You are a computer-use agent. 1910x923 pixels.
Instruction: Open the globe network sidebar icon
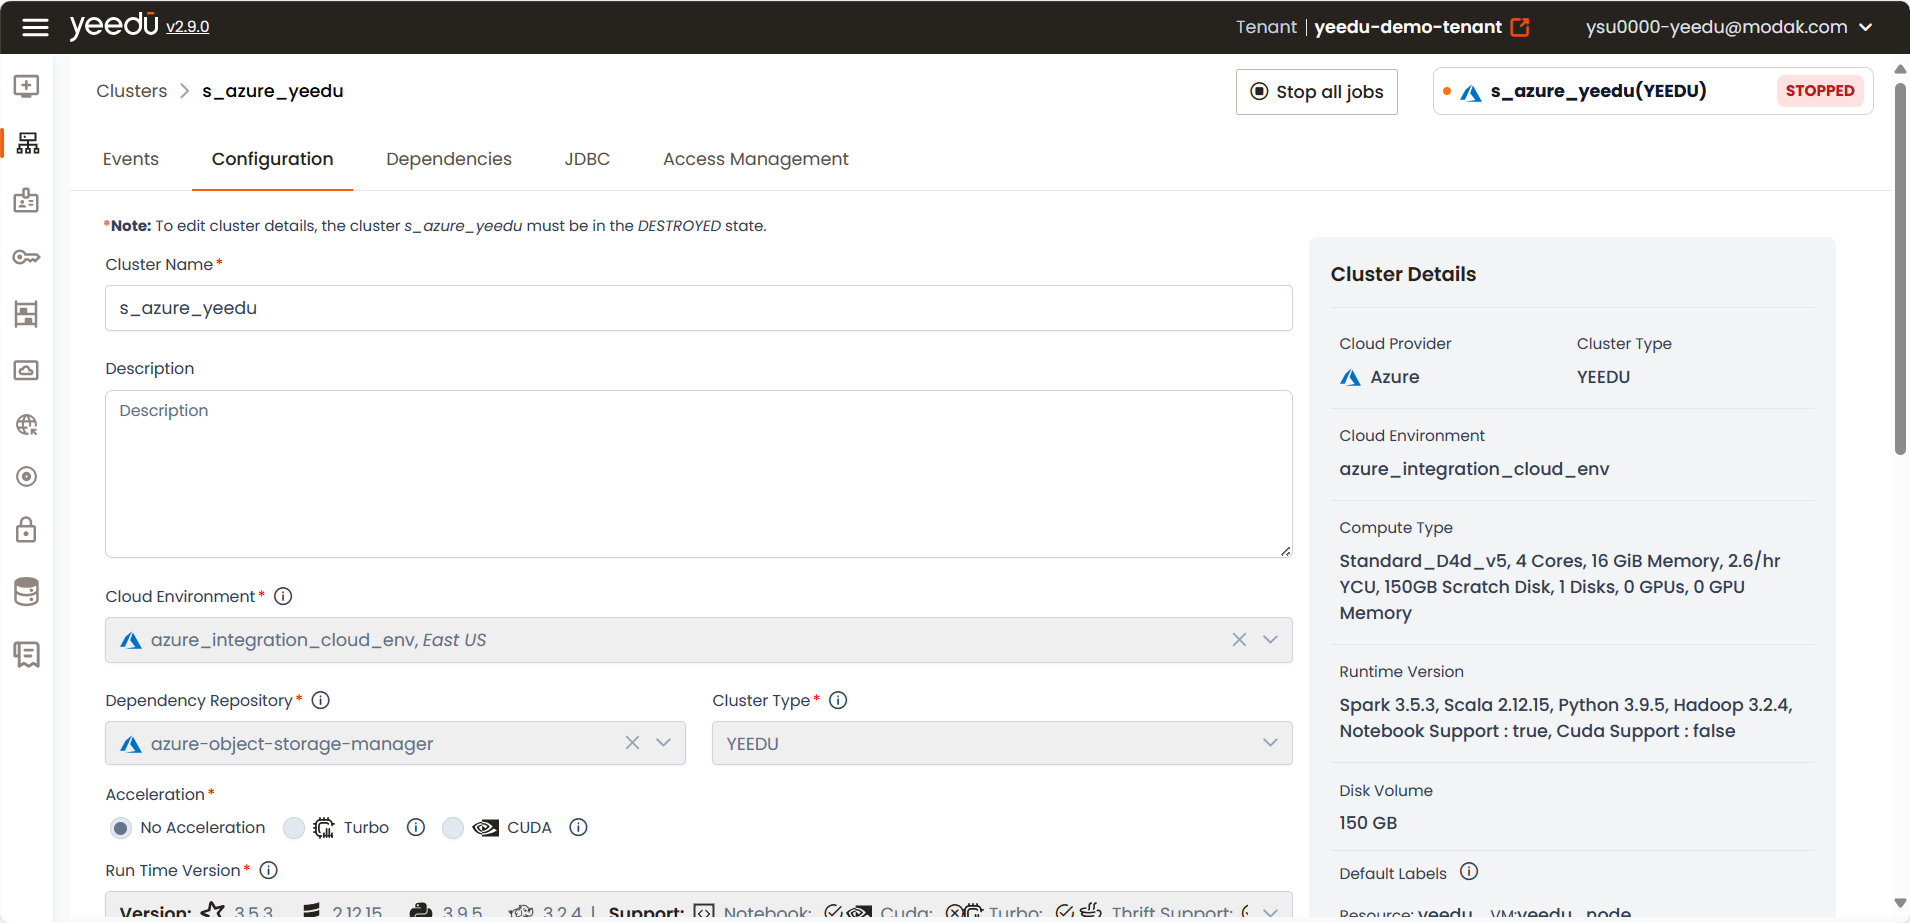[x=27, y=425]
